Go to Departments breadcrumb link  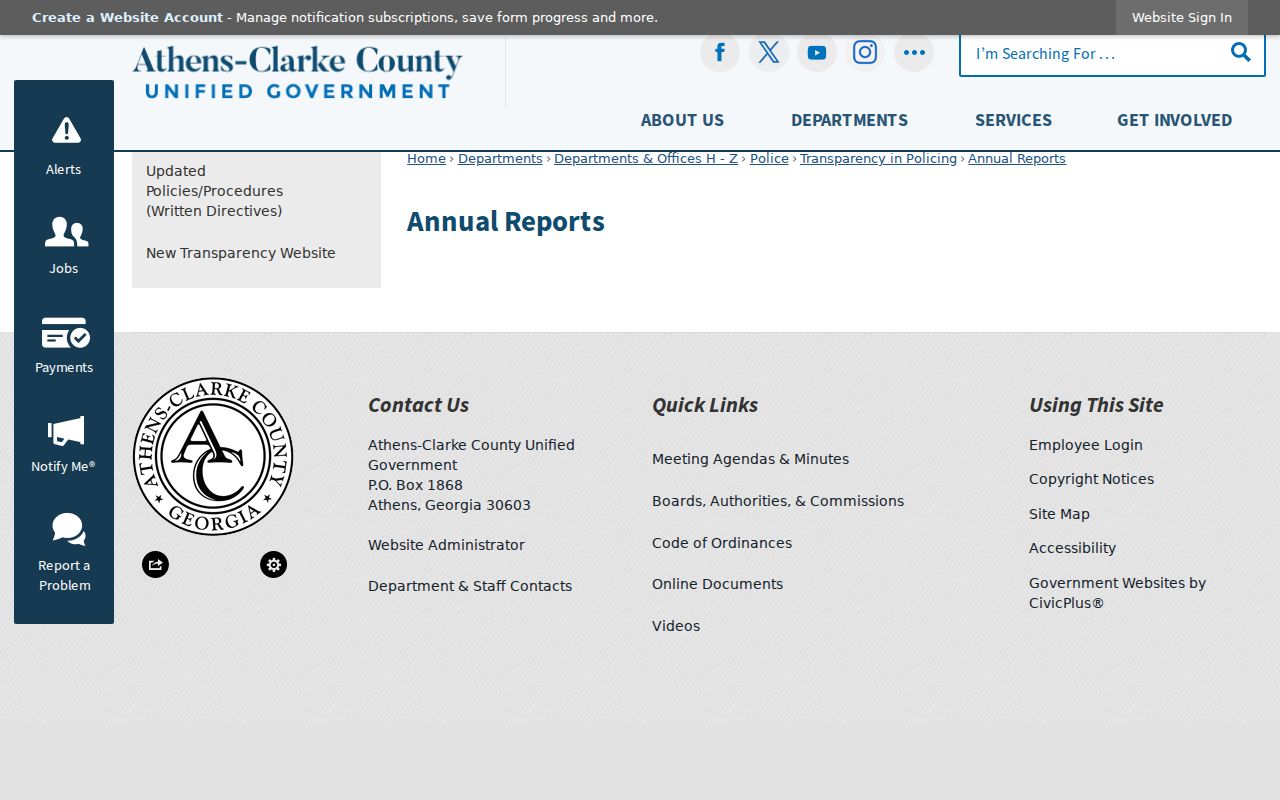pyautogui.click(x=500, y=159)
